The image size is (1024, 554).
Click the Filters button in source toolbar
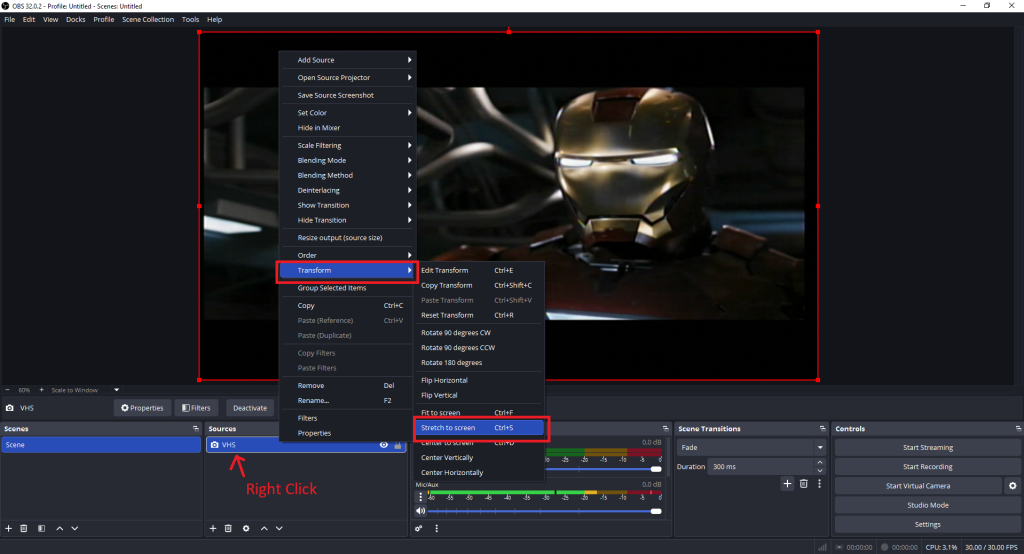point(196,408)
